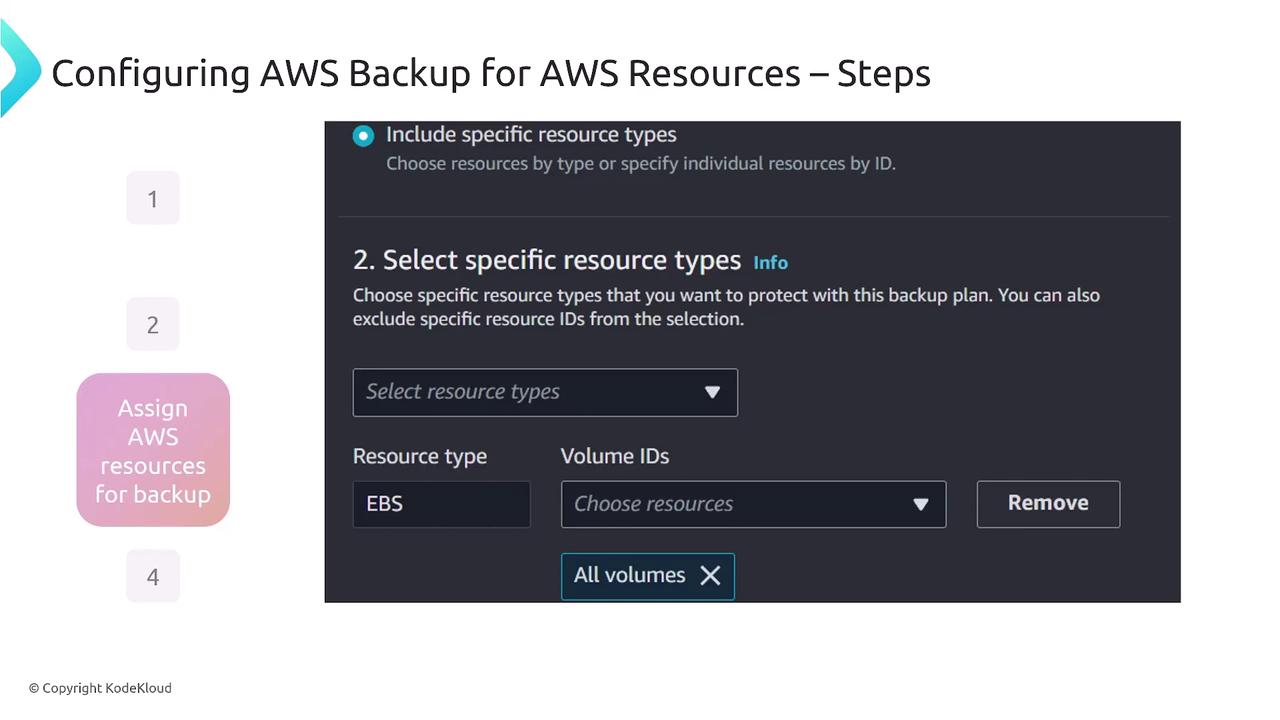Open the 'Select resource types' dropdown
Viewport: 1280px width, 720px height.
pyautogui.click(x=530, y=392)
